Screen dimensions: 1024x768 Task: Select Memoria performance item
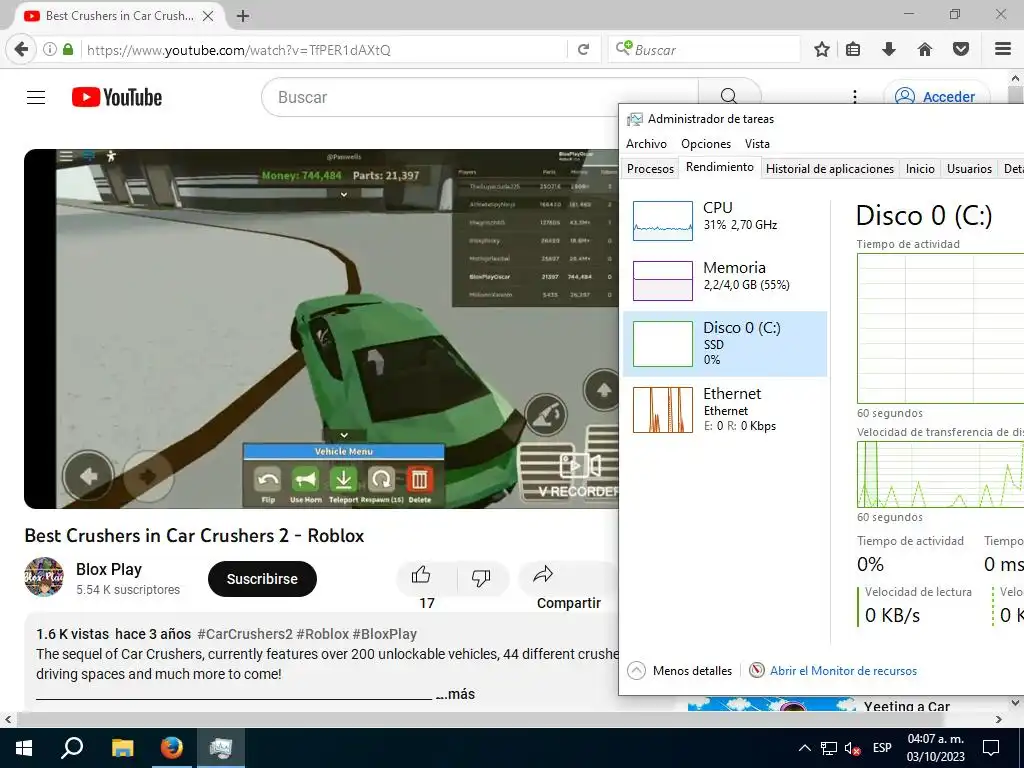725,280
